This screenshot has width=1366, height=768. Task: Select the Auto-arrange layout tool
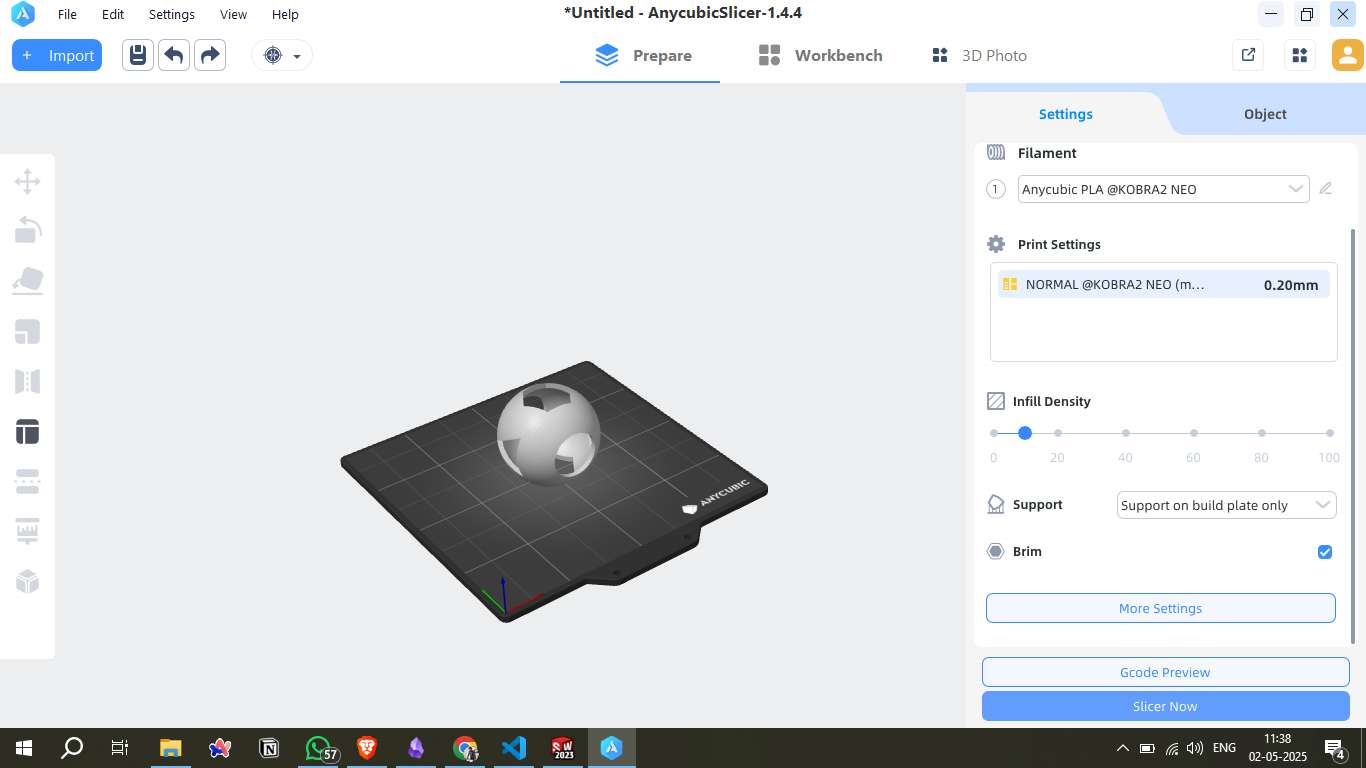click(x=27, y=431)
